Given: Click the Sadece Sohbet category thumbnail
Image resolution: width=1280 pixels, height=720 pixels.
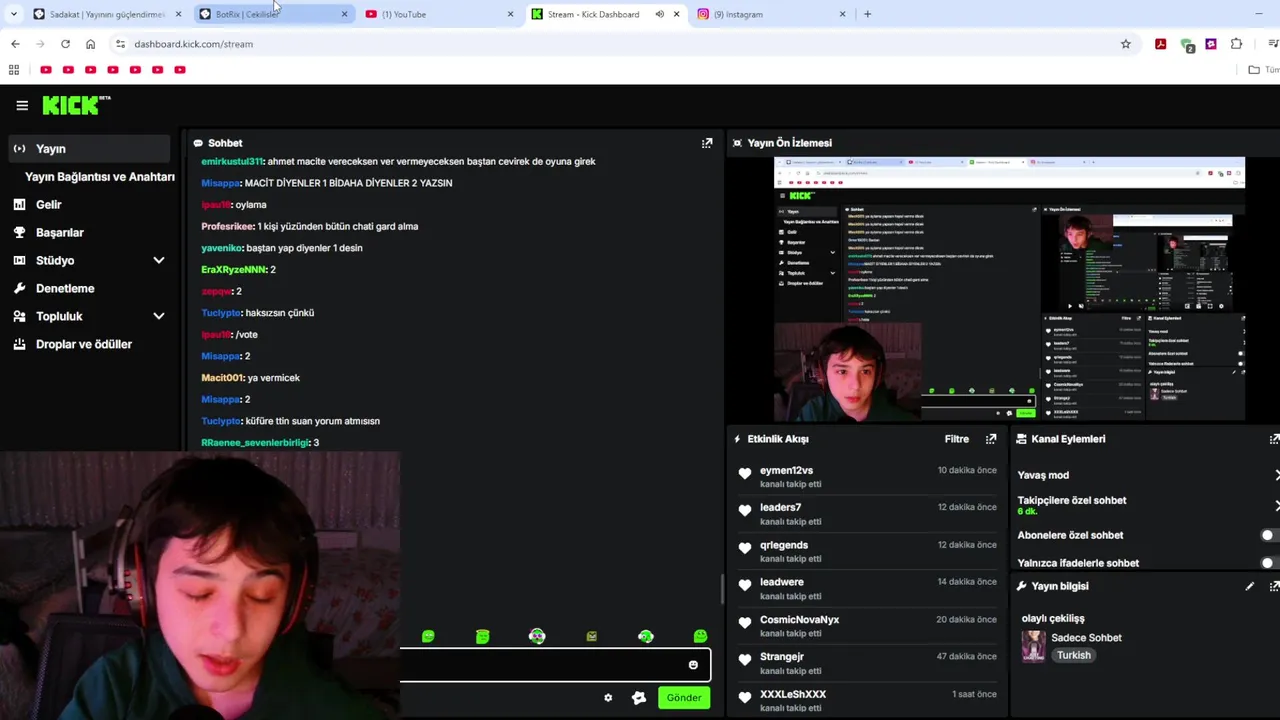Looking at the screenshot, I should [x=1033, y=646].
